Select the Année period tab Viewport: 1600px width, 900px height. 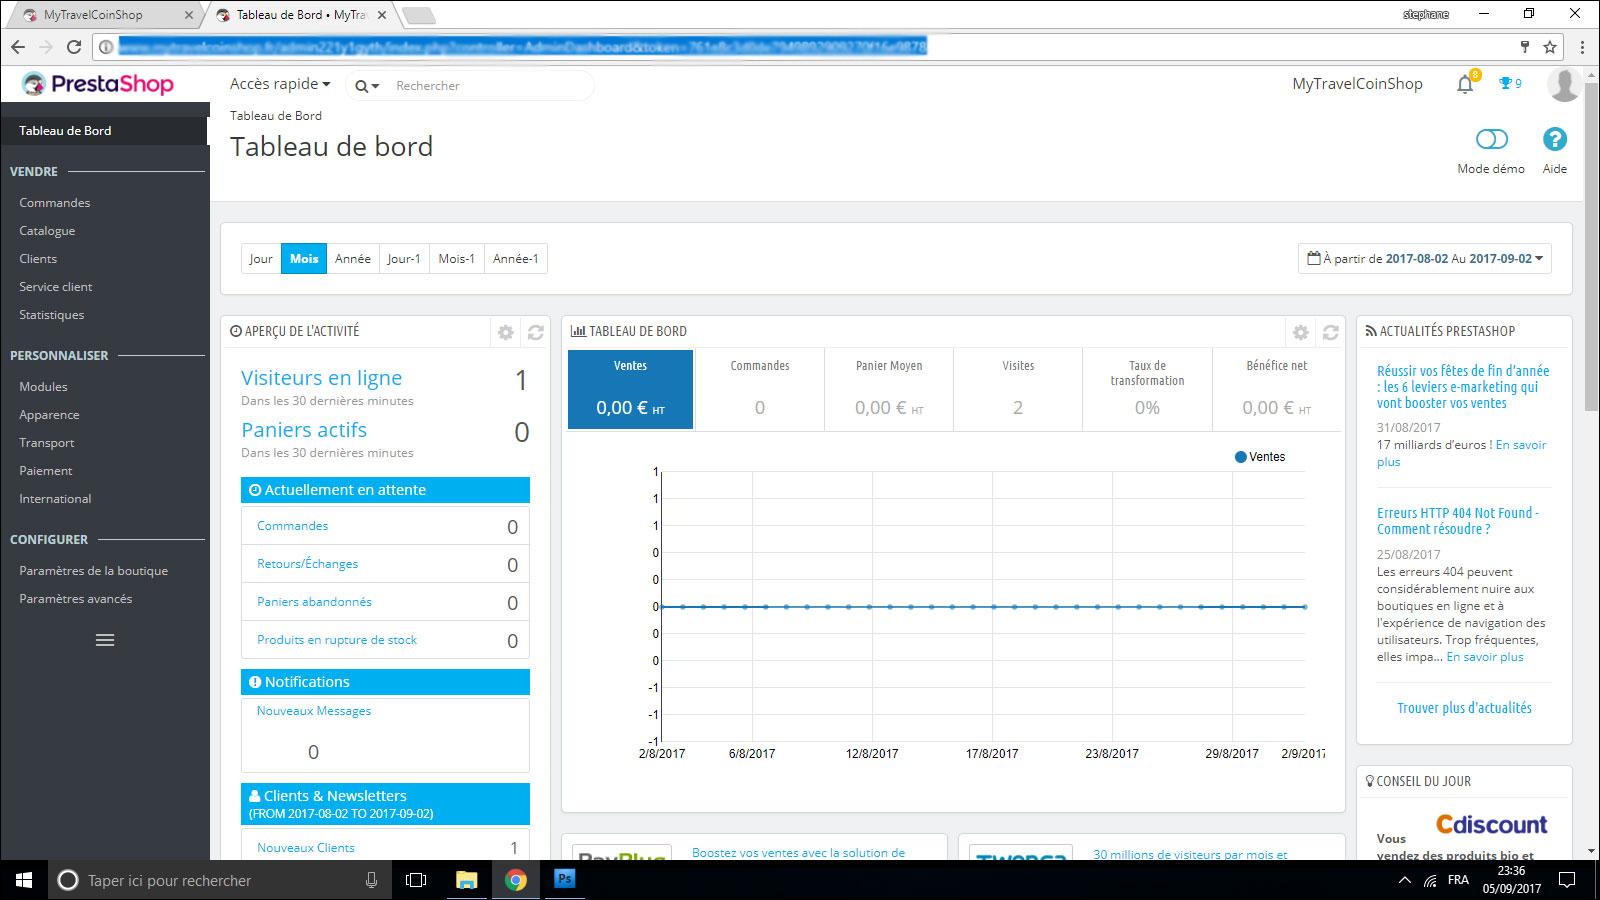coord(352,259)
